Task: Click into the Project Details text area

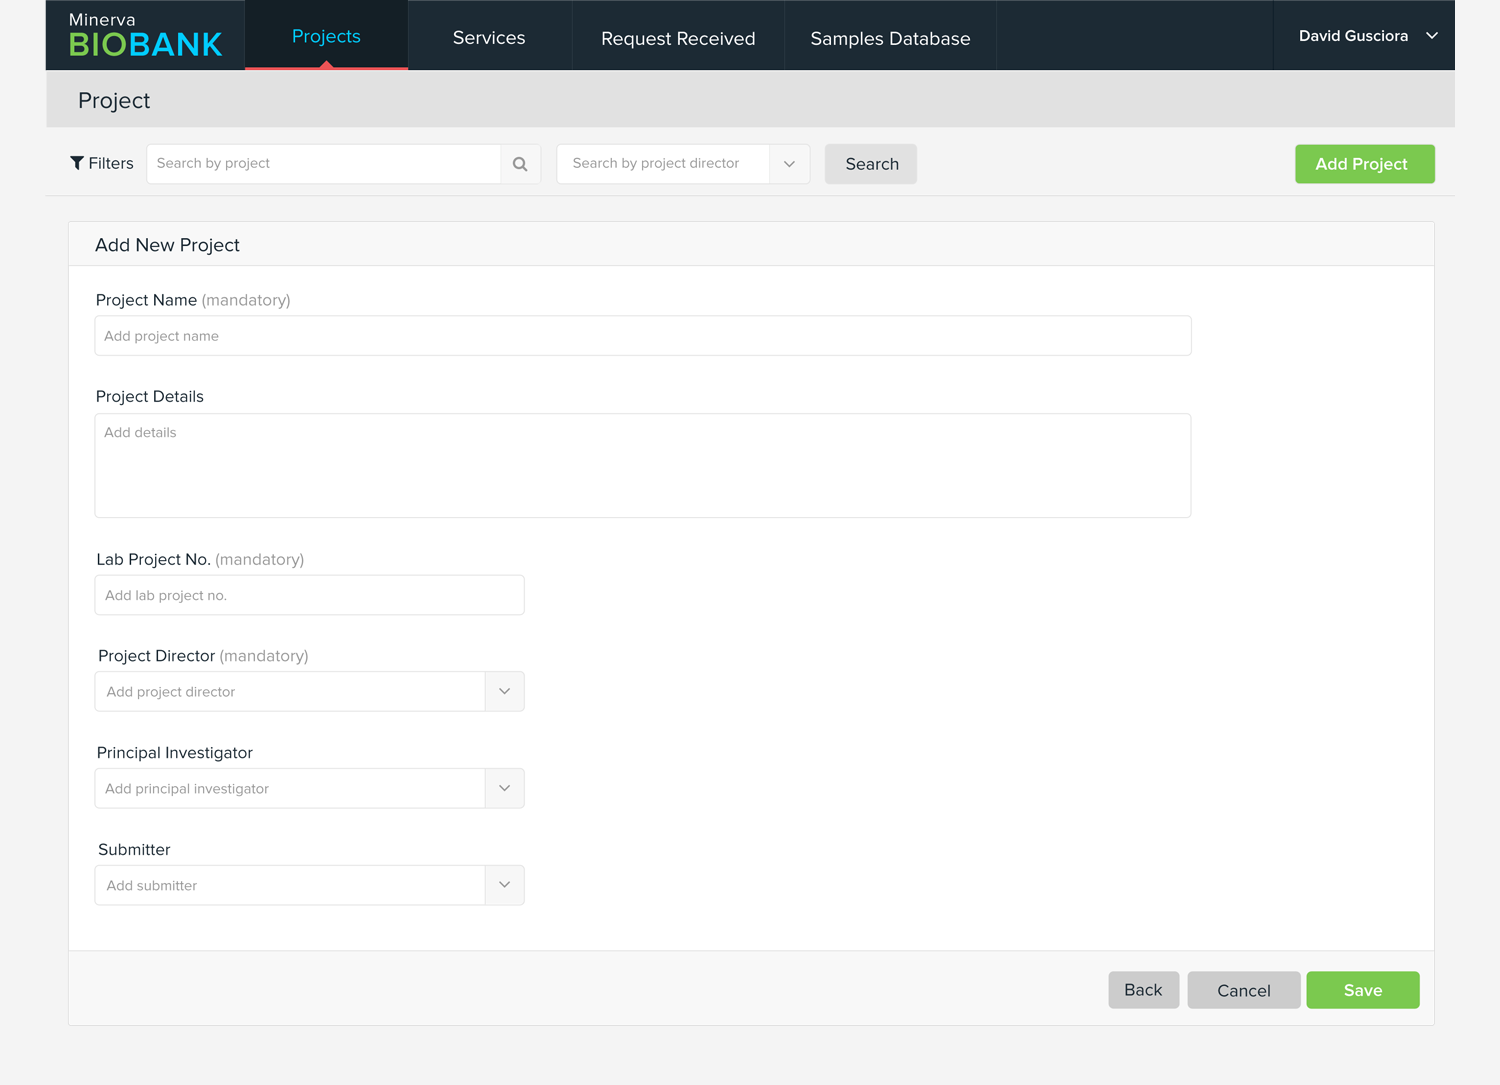Action: [x=642, y=466]
